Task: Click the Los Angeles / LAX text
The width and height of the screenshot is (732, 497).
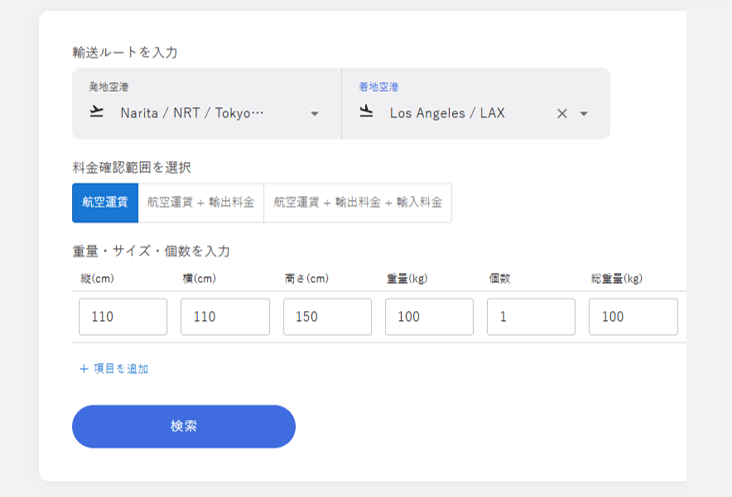Action: point(447,113)
